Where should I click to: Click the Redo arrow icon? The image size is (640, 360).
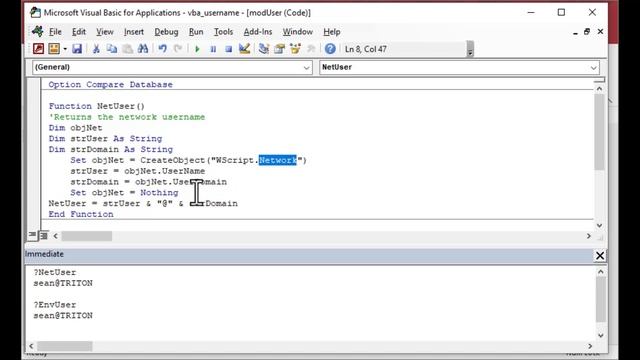tap(178, 49)
